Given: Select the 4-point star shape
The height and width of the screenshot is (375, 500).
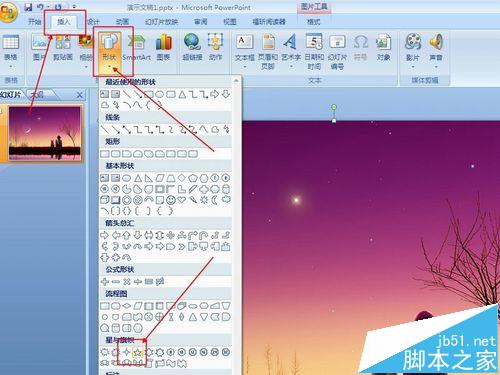Looking at the screenshot, I should pos(126,352).
